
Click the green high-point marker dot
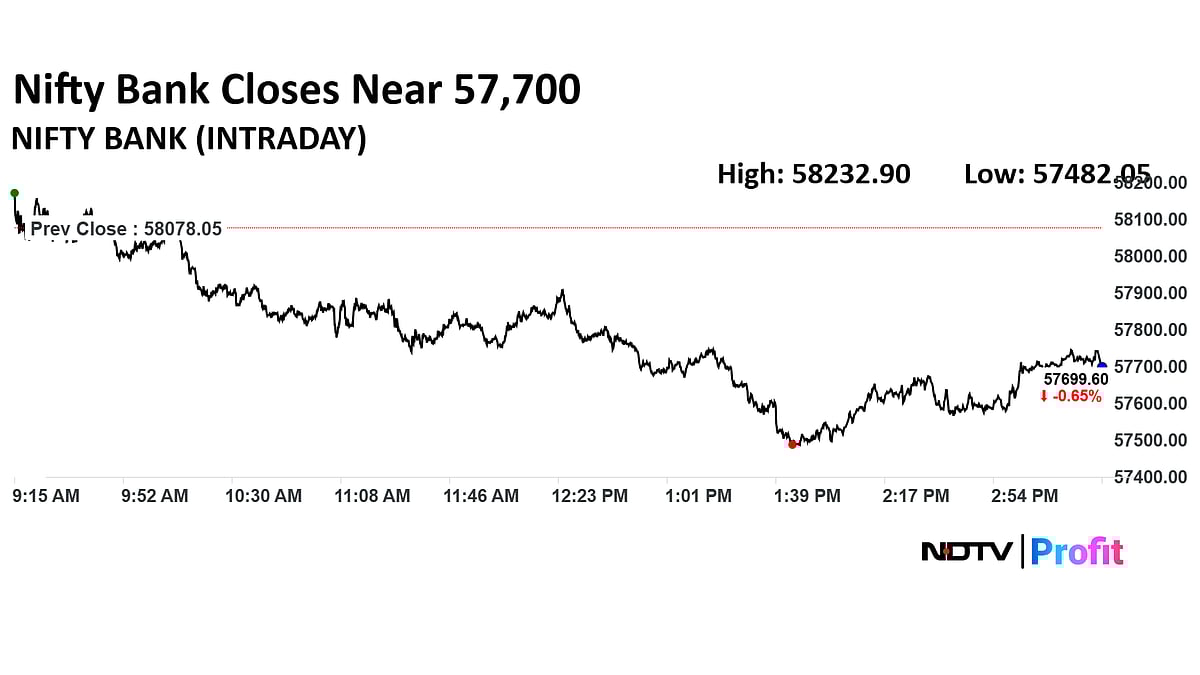click(x=14, y=192)
